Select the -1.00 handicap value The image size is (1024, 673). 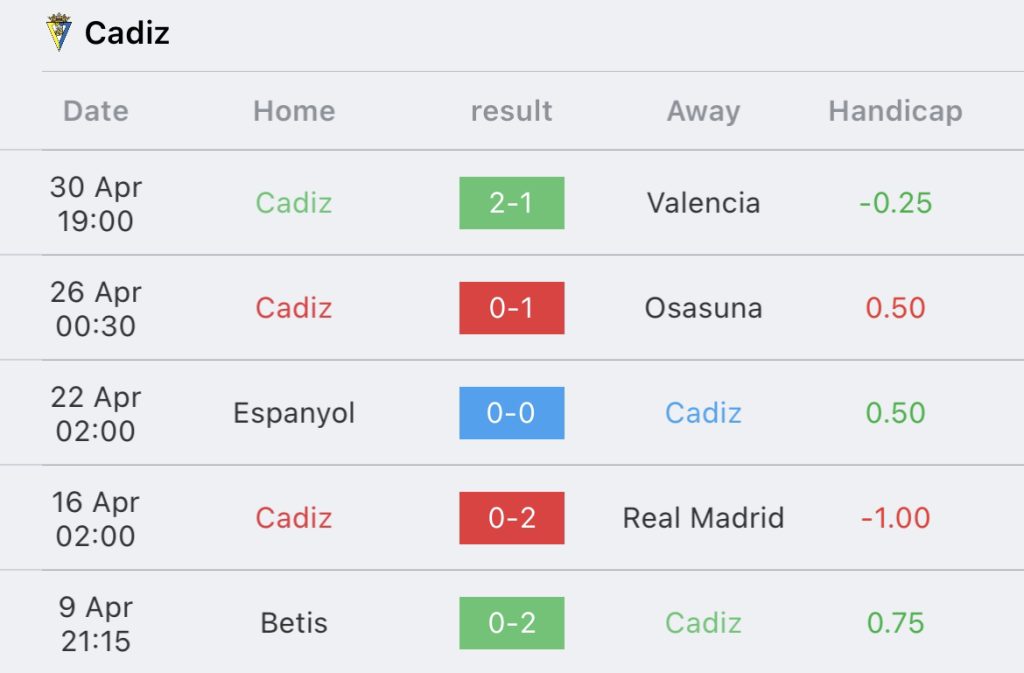[895, 518]
